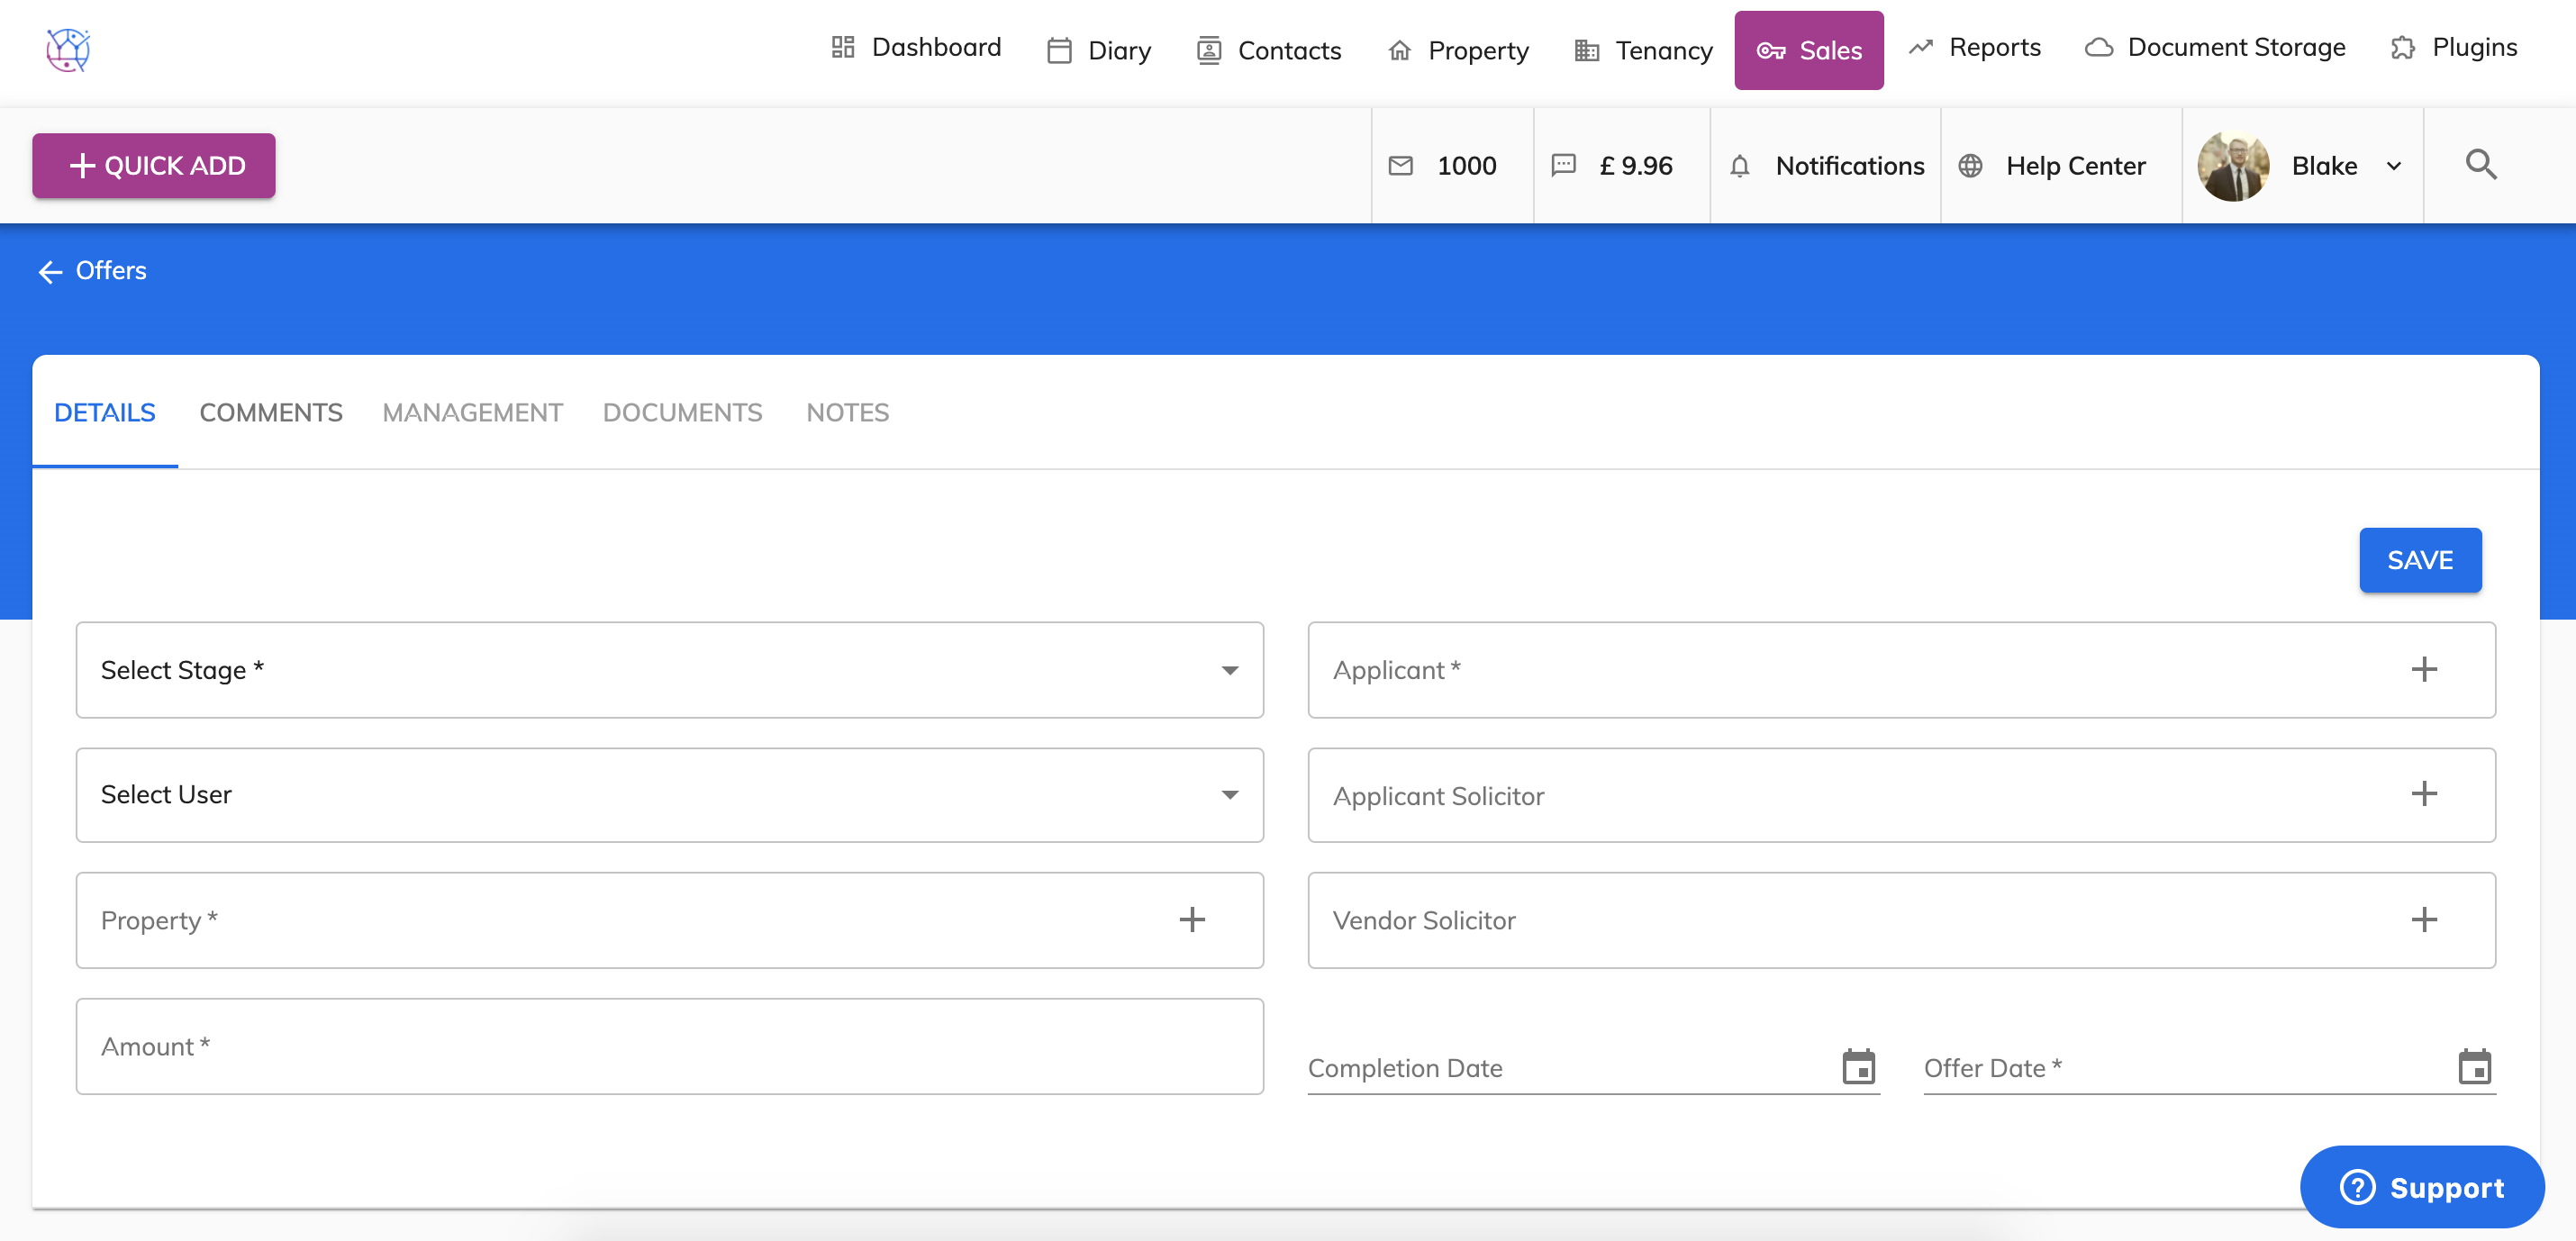Screen dimensions: 2576x1241
Task: Focus the Amount input field
Action: coord(669,1045)
